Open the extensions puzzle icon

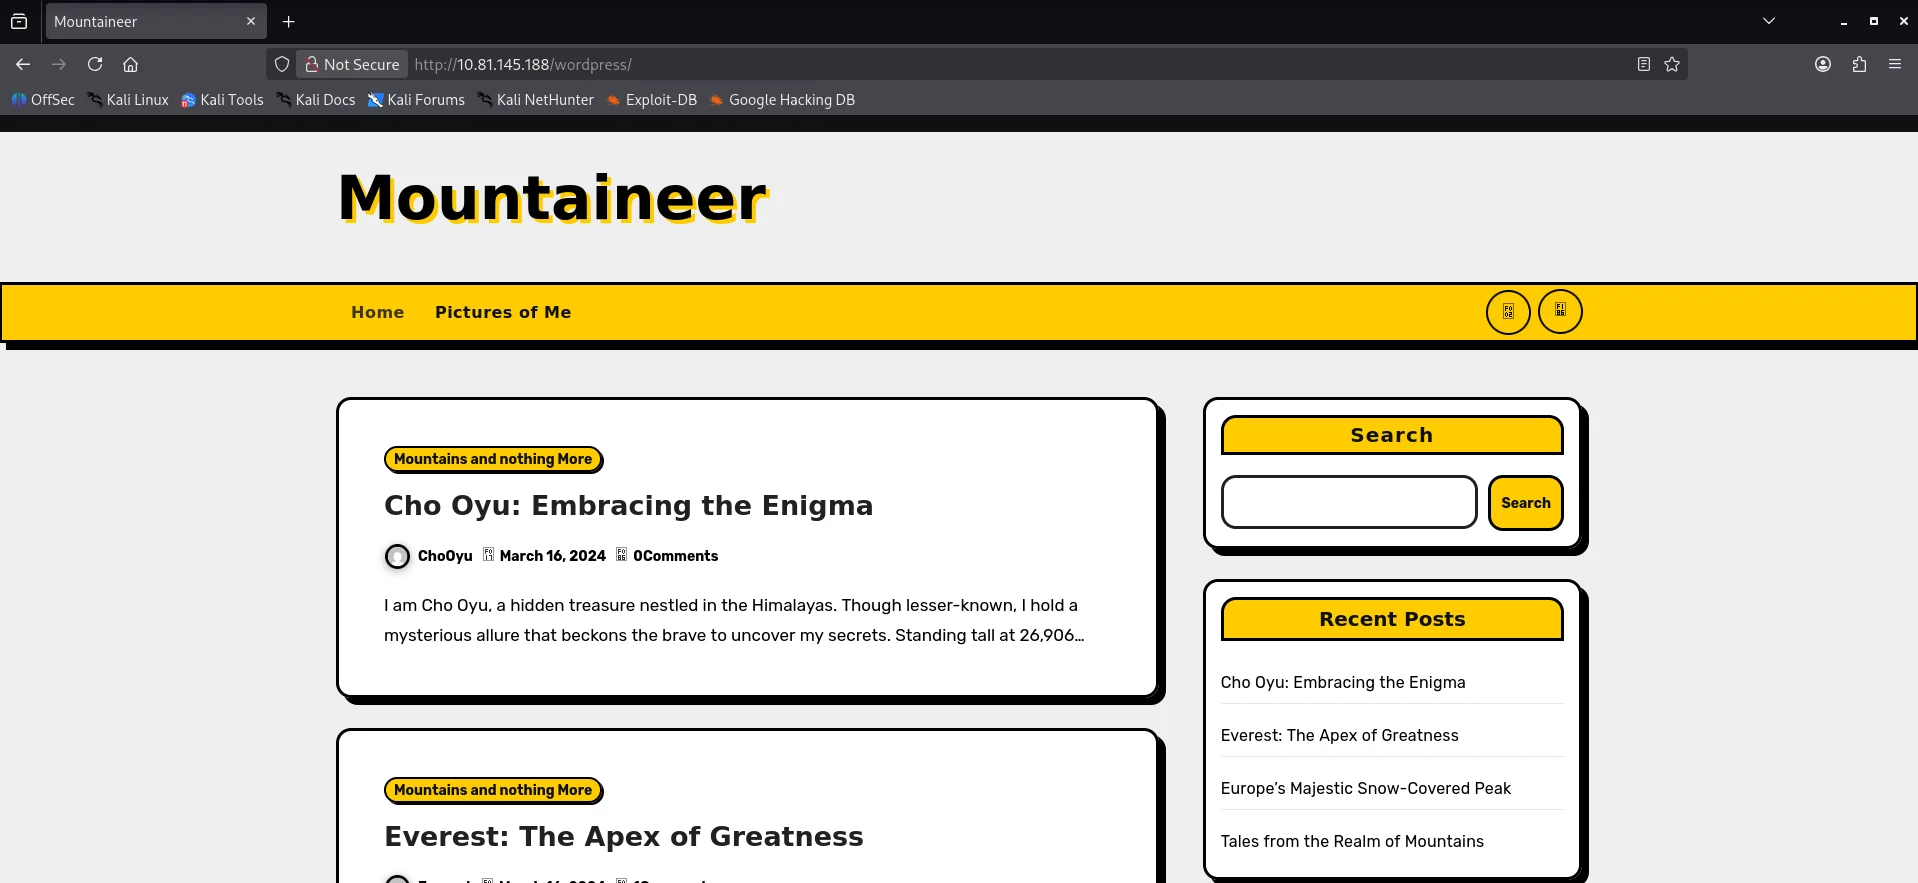[1859, 64]
